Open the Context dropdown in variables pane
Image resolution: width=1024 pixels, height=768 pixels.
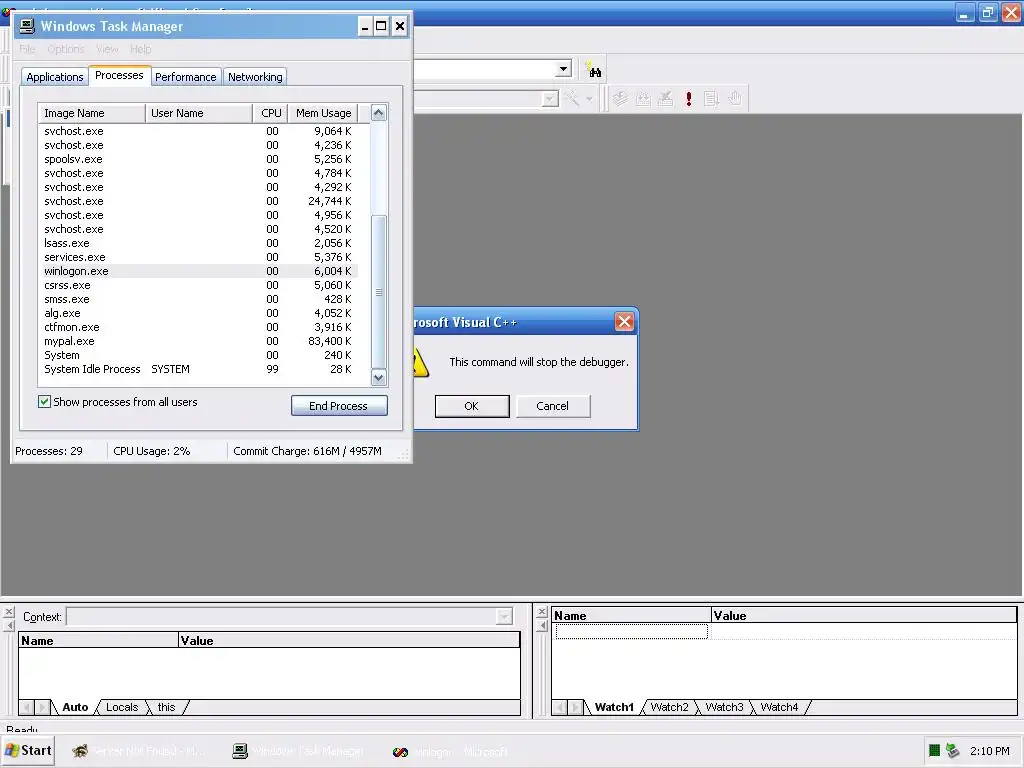pos(504,616)
